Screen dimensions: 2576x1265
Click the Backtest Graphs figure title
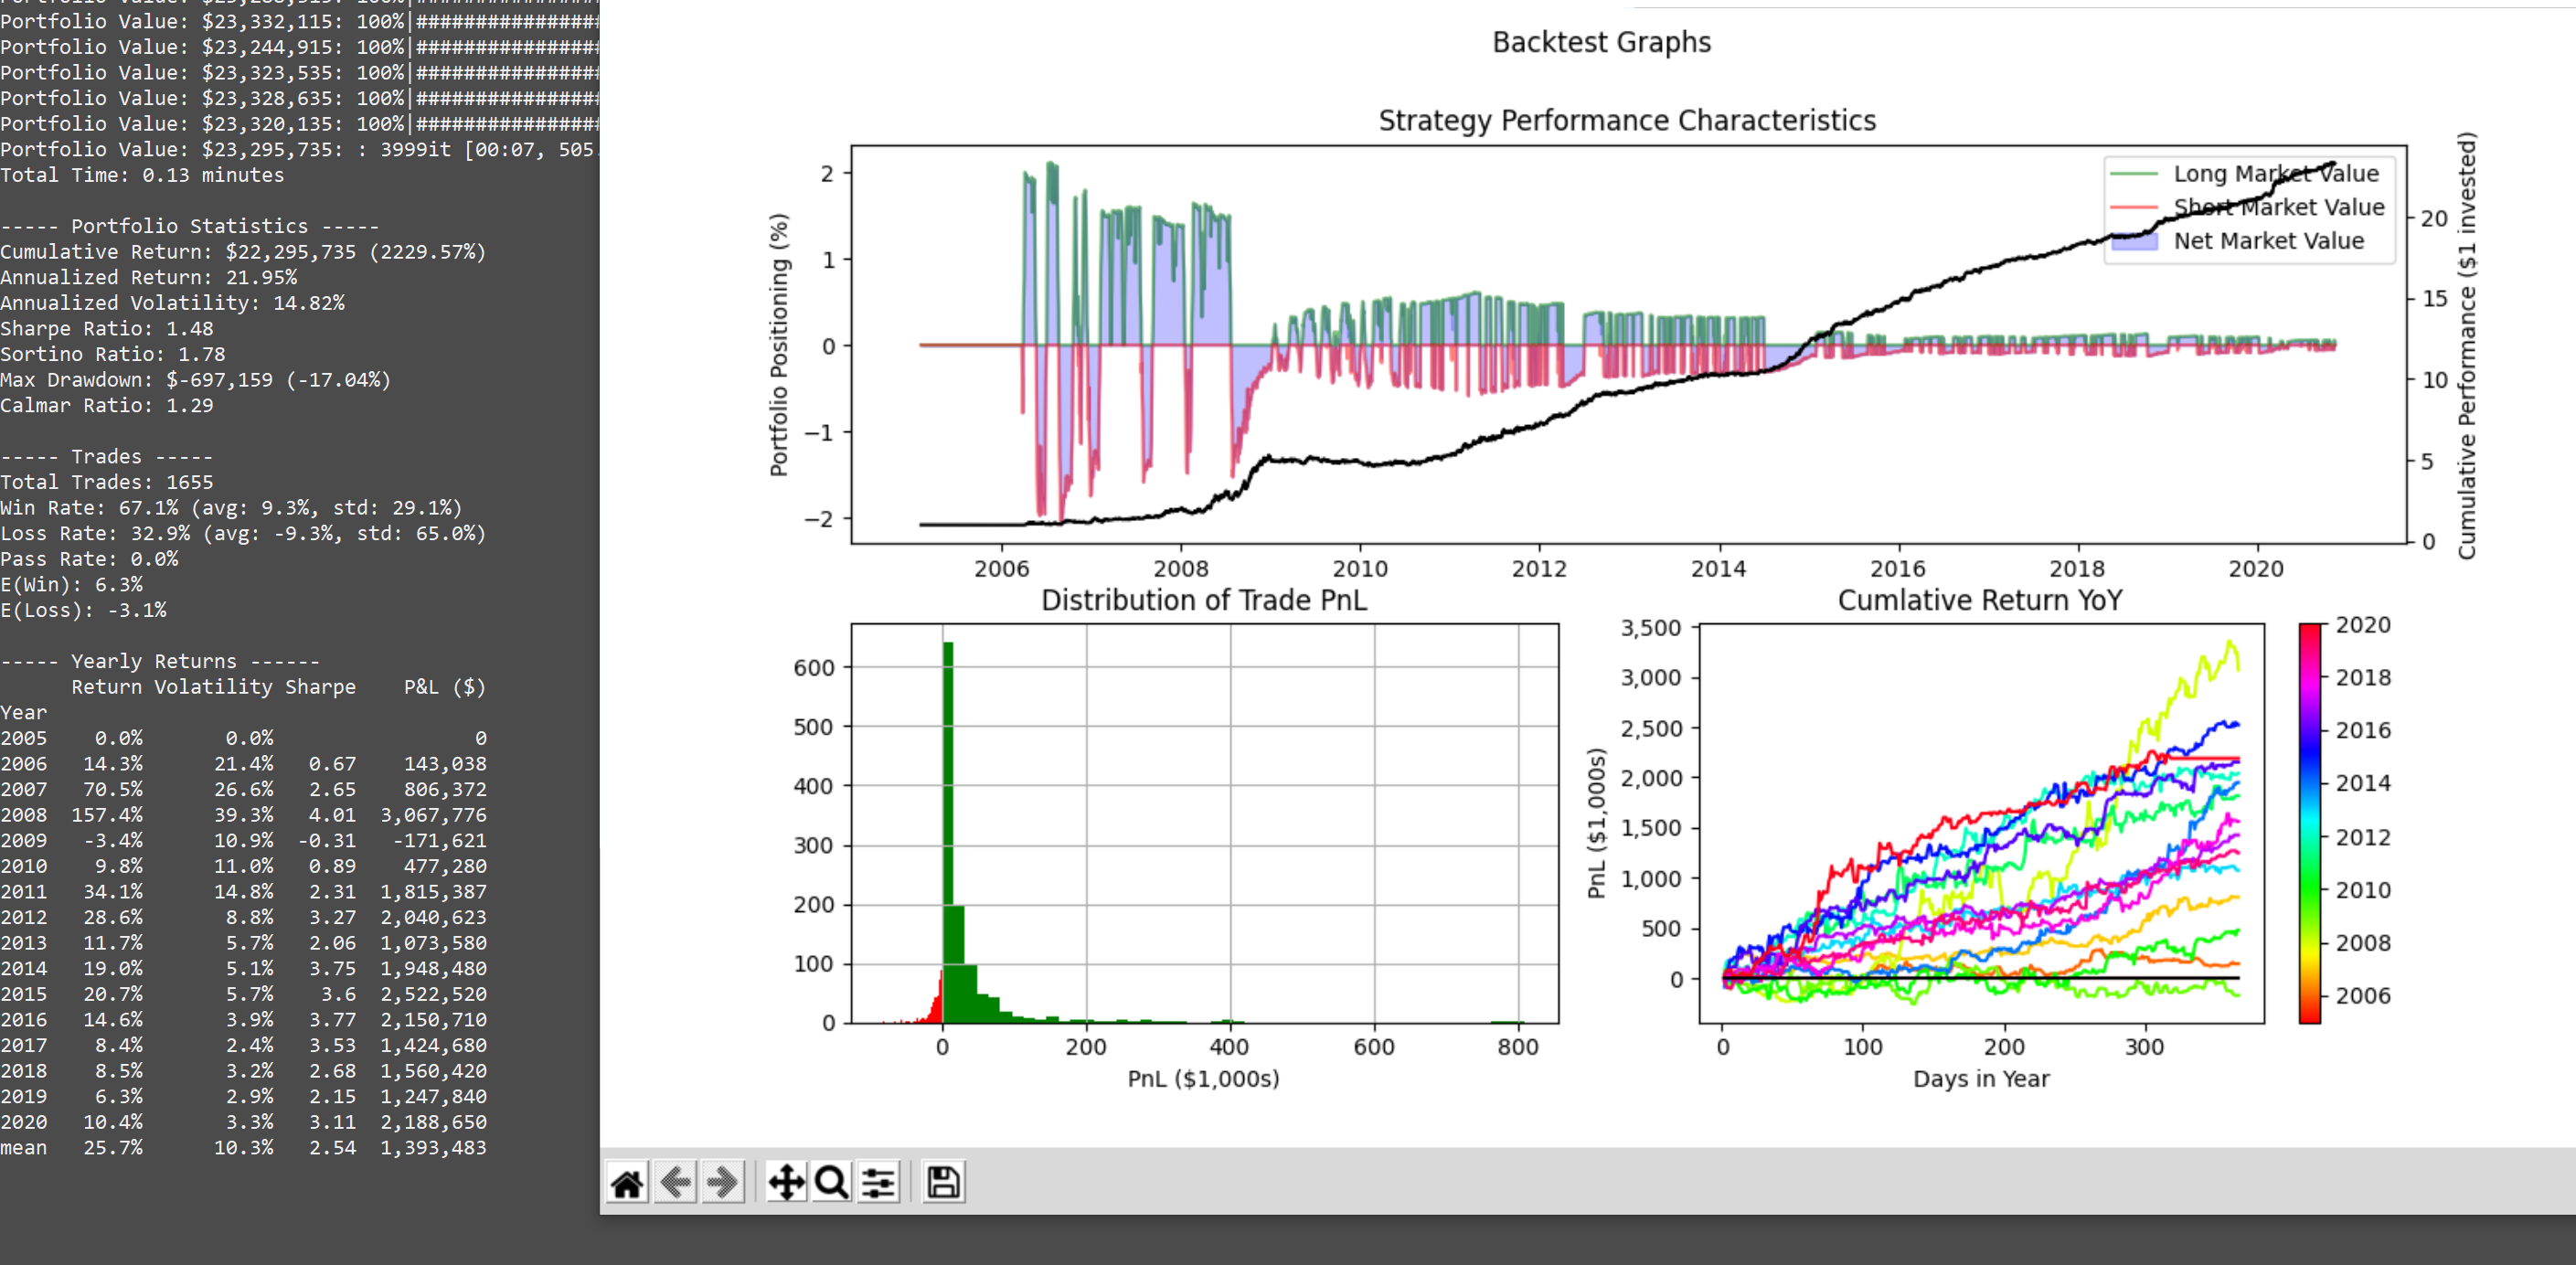point(1601,42)
